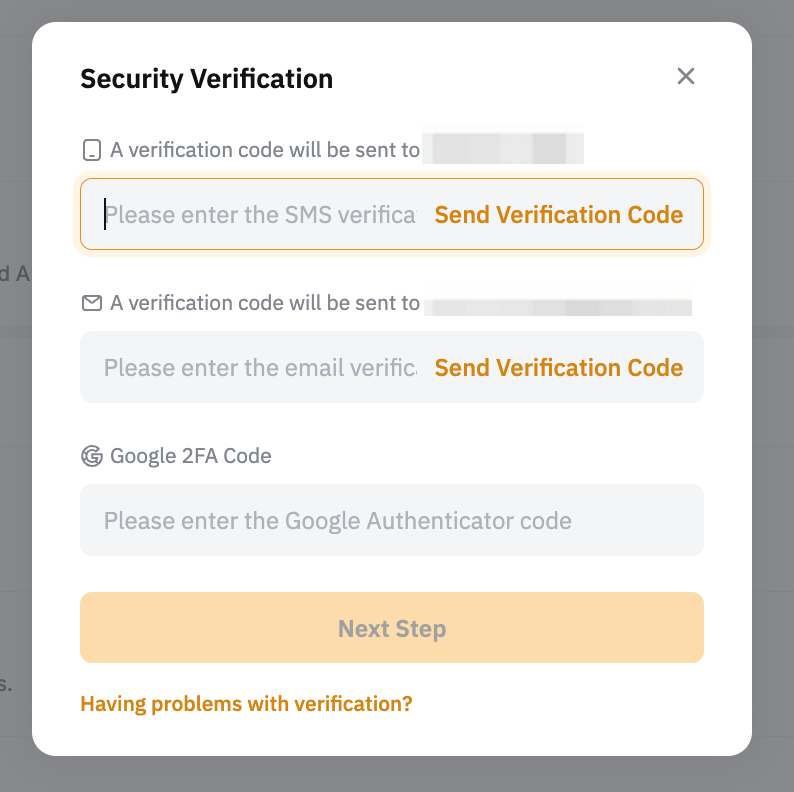
Task: Click the SMS "verification code will be sent" text
Action: click(265, 150)
